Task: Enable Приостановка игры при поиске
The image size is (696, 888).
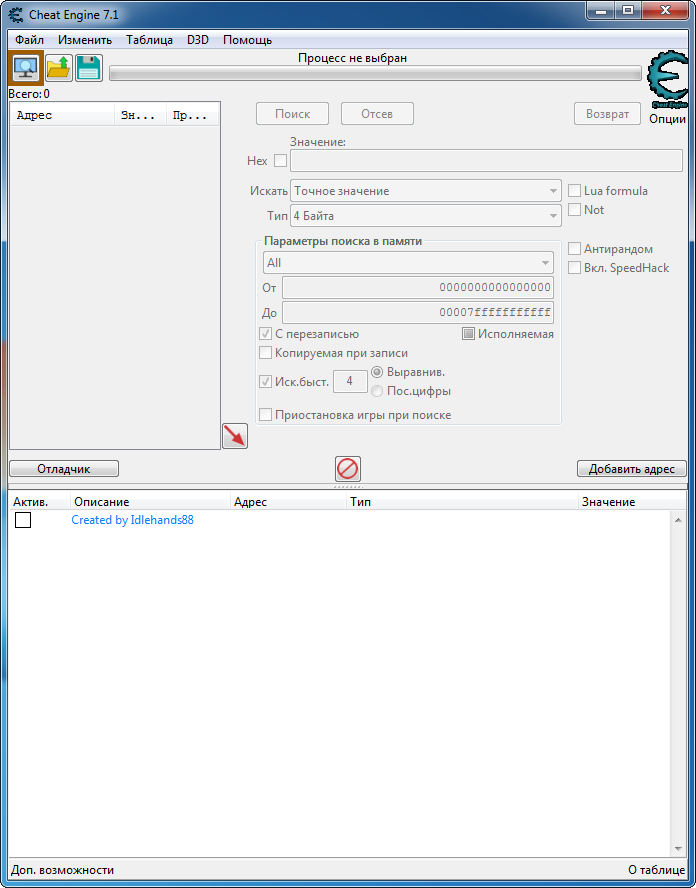Action: tap(265, 415)
